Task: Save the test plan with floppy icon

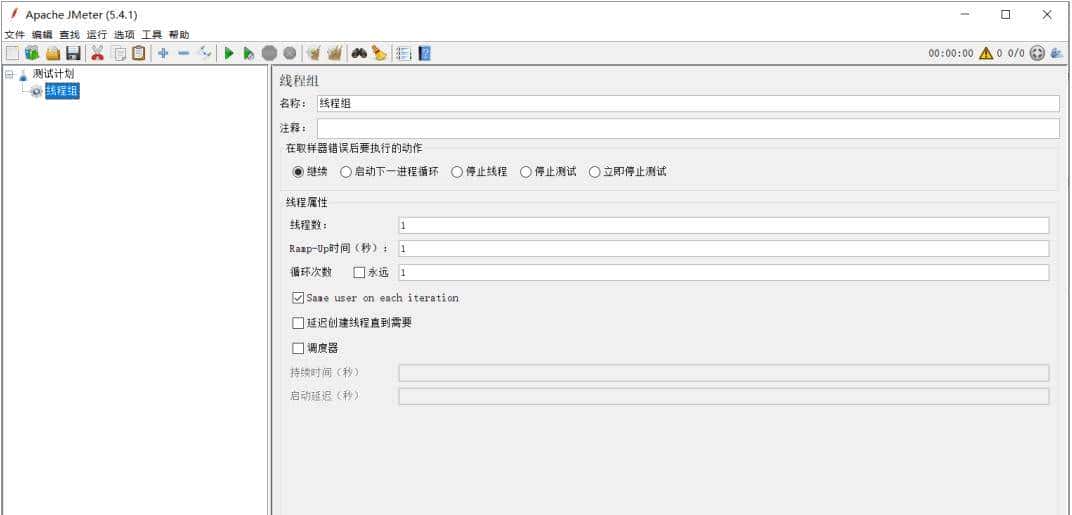Action: pyautogui.click(x=73, y=53)
